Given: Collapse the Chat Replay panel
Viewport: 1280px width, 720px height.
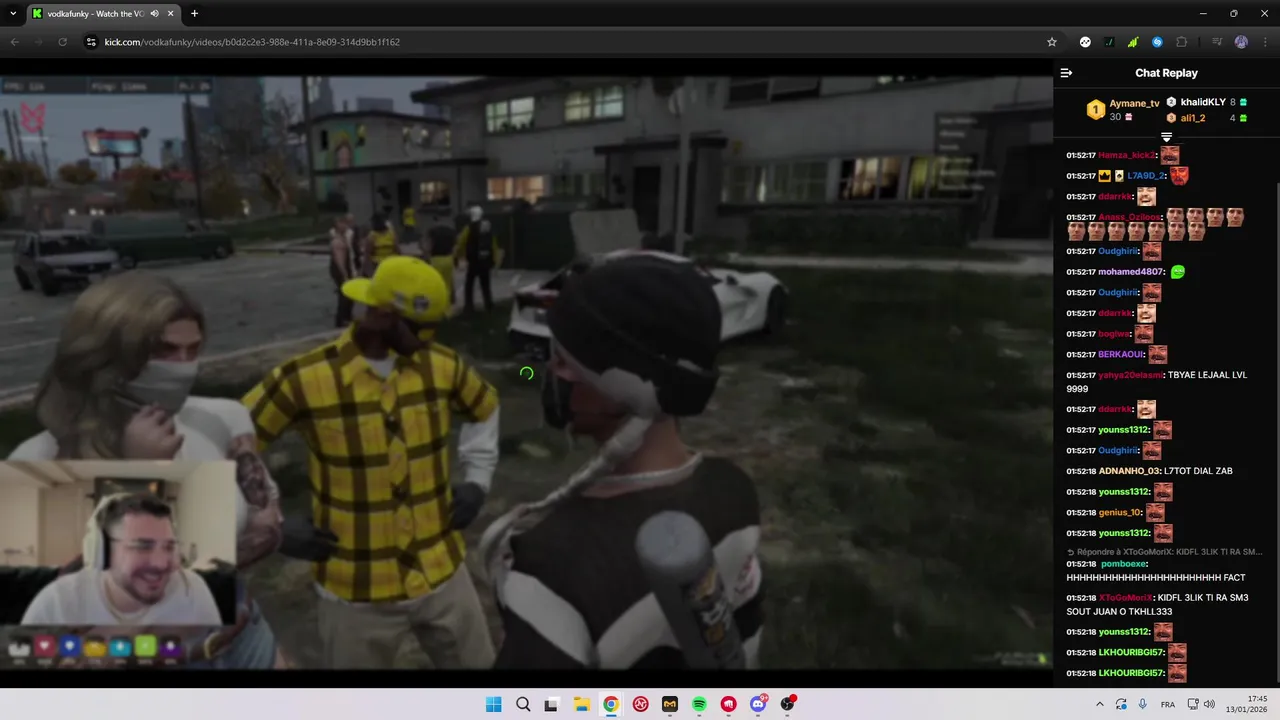Looking at the screenshot, I should coord(1066,73).
